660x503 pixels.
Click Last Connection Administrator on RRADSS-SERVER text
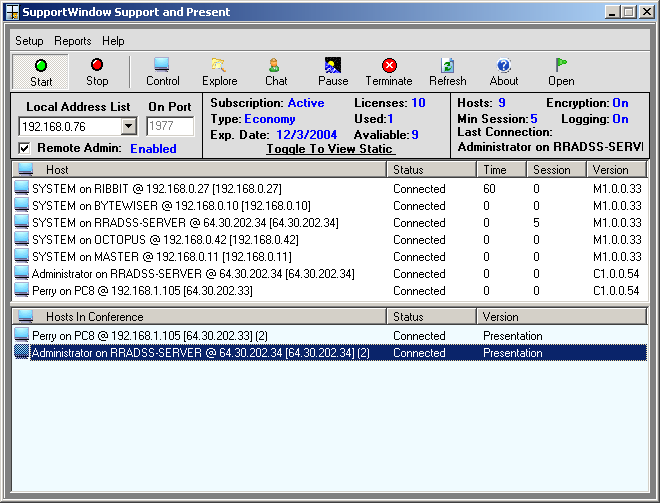point(550,147)
